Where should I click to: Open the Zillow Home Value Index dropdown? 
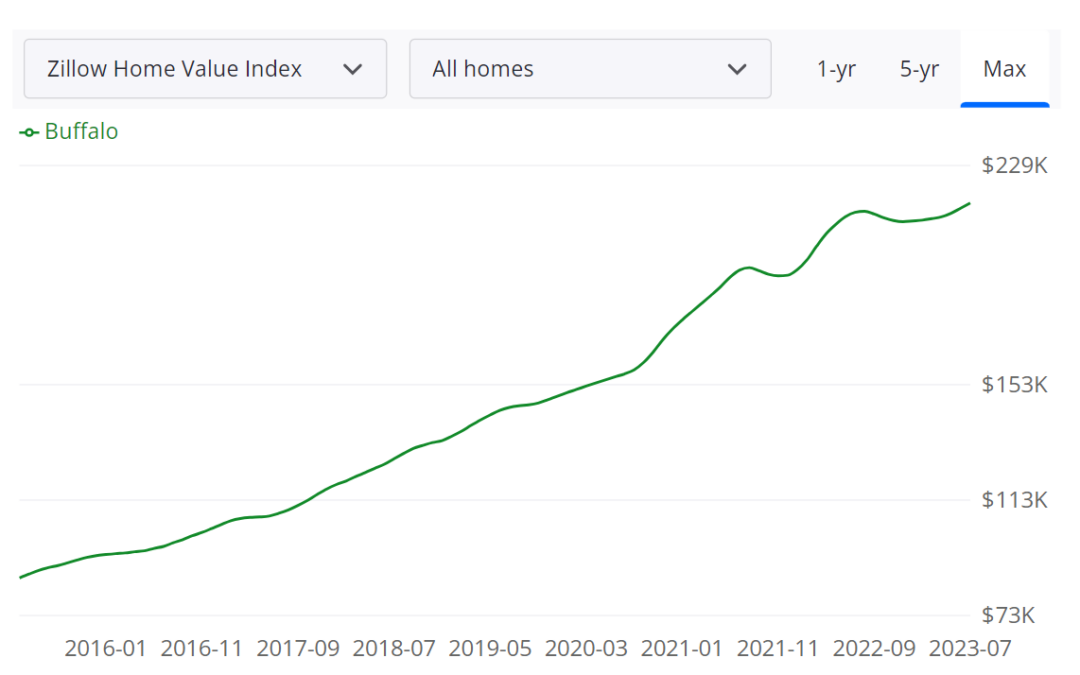pos(205,69)
